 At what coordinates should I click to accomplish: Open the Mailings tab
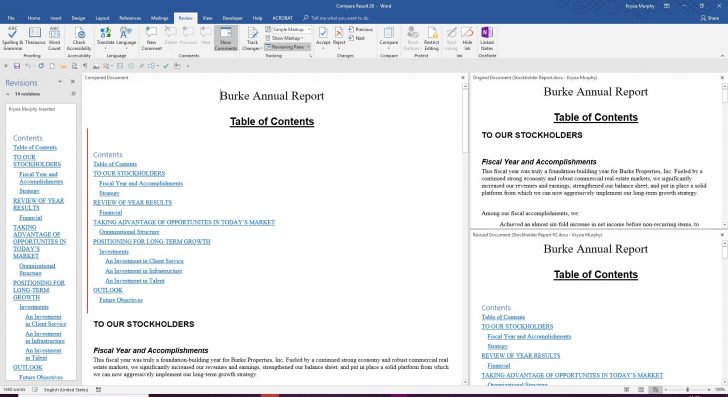pyautogui.click(x=159, y=18)
